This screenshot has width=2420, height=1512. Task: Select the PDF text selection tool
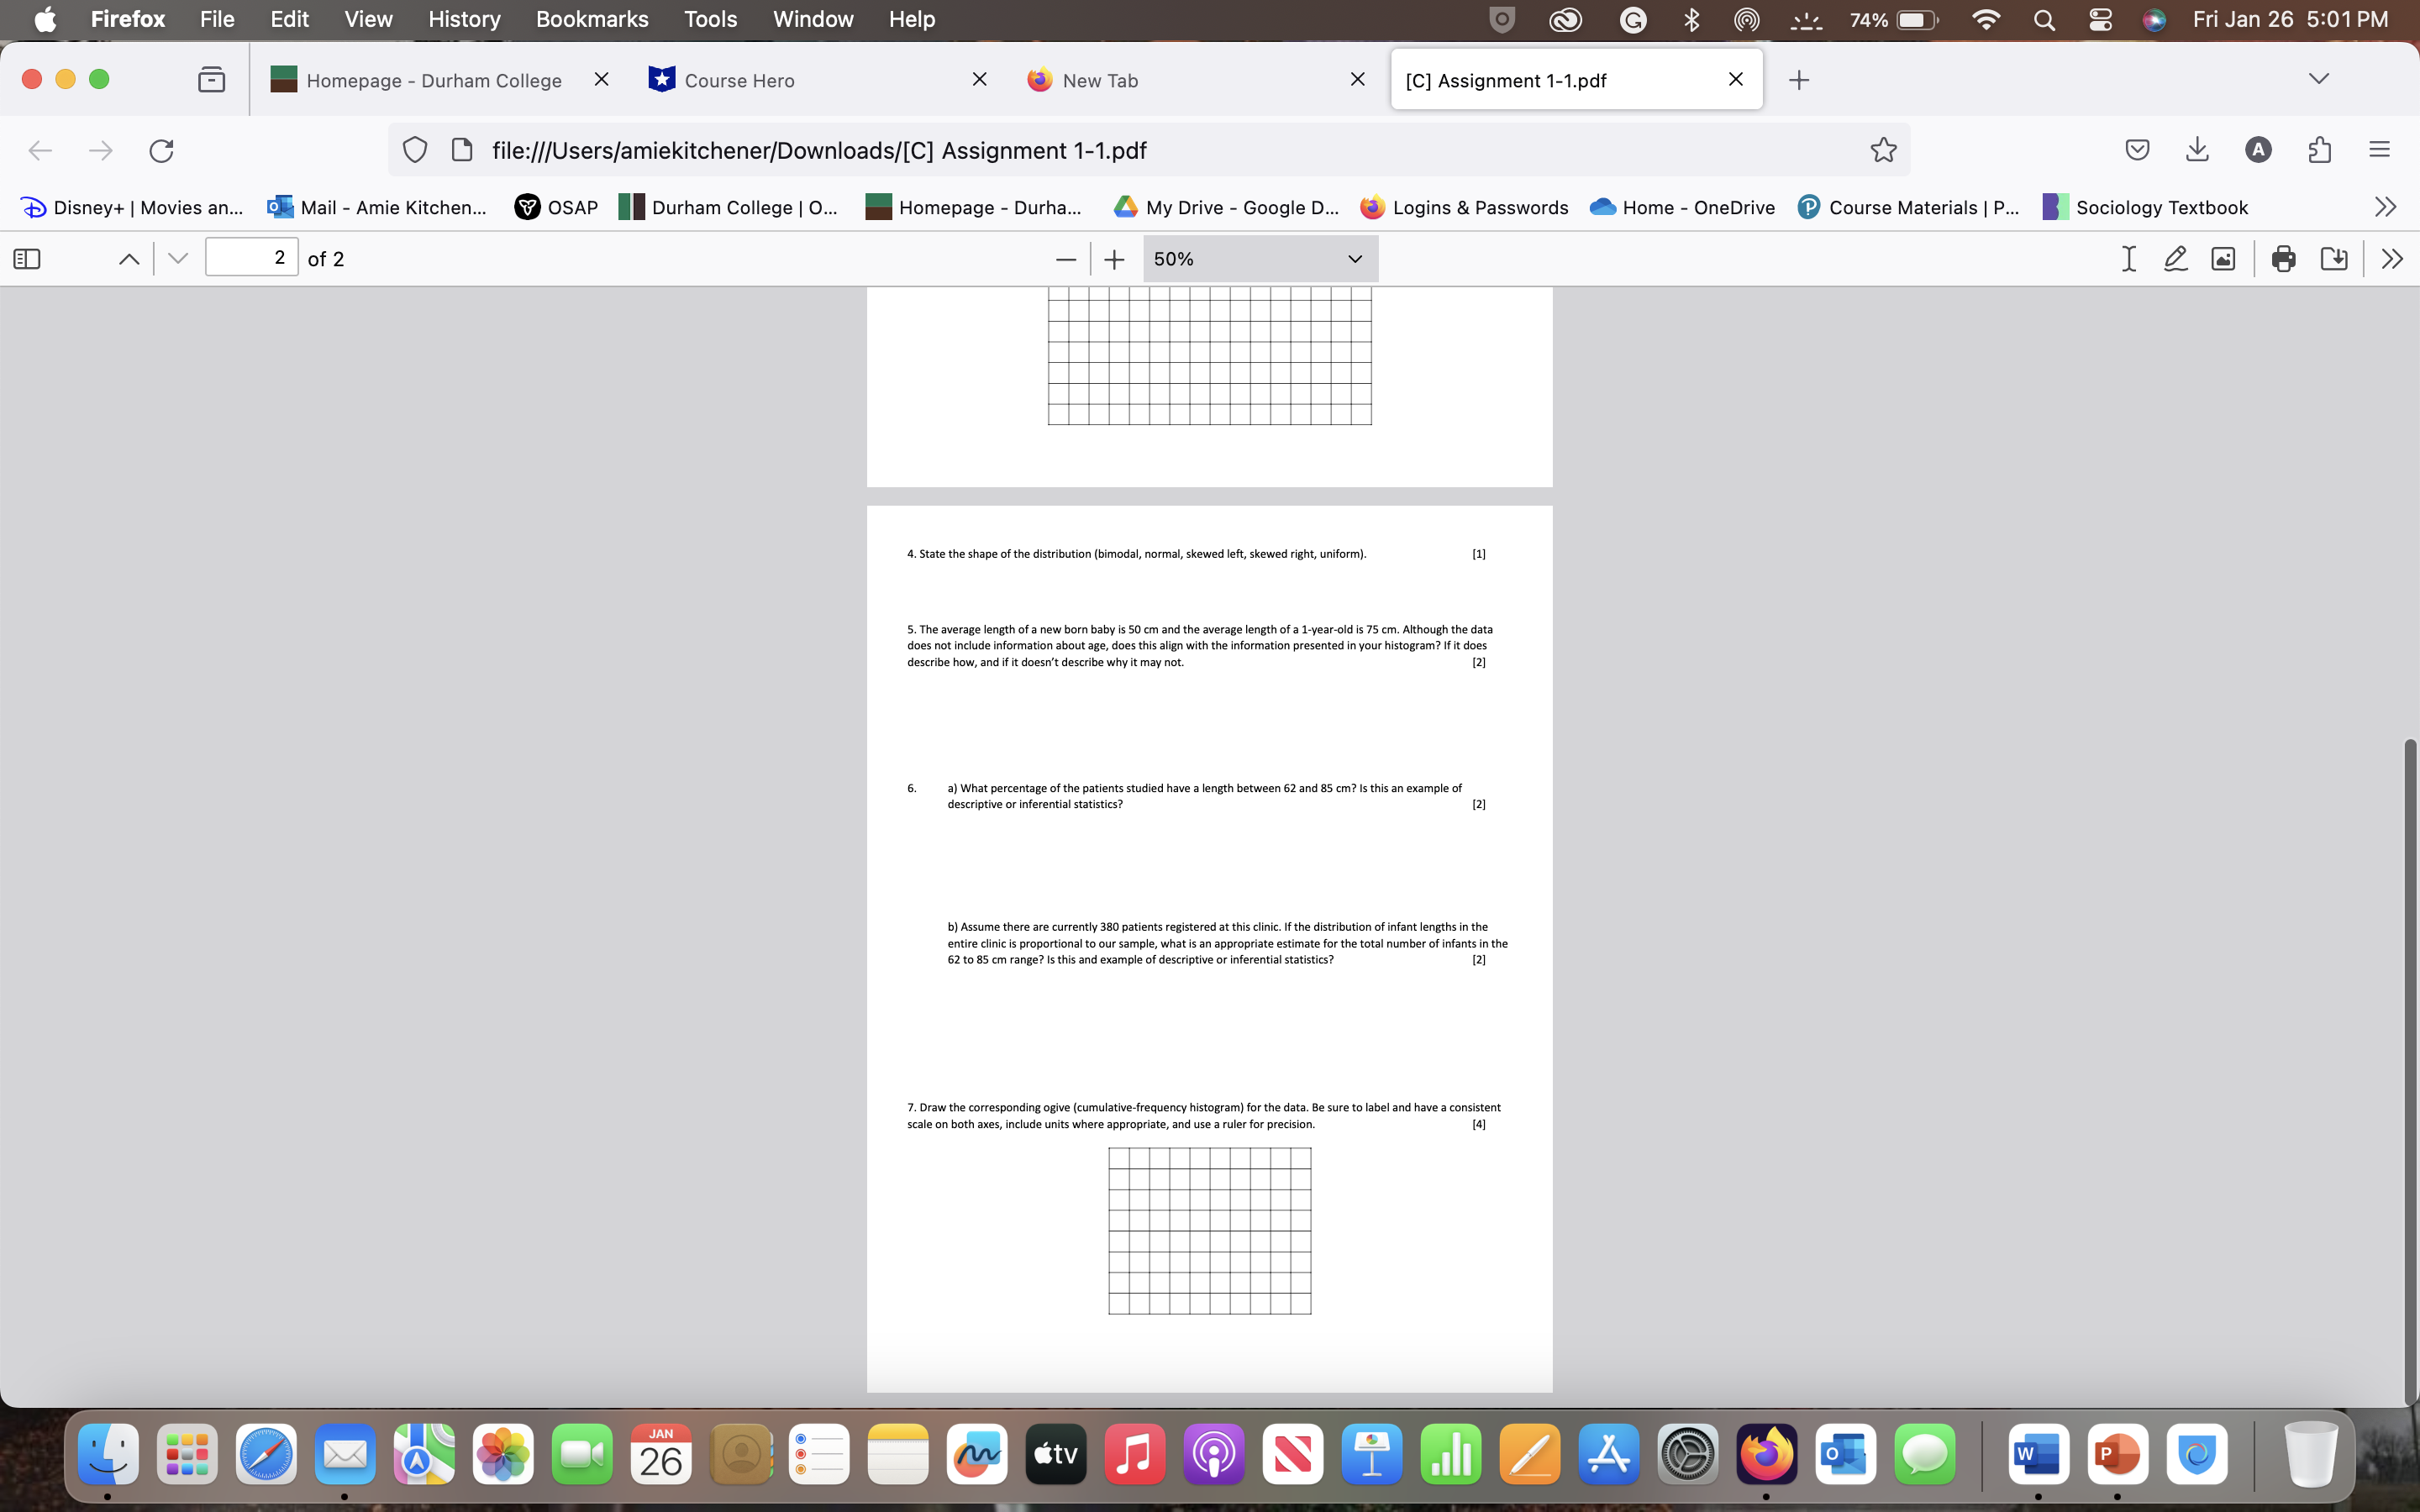2126,258
